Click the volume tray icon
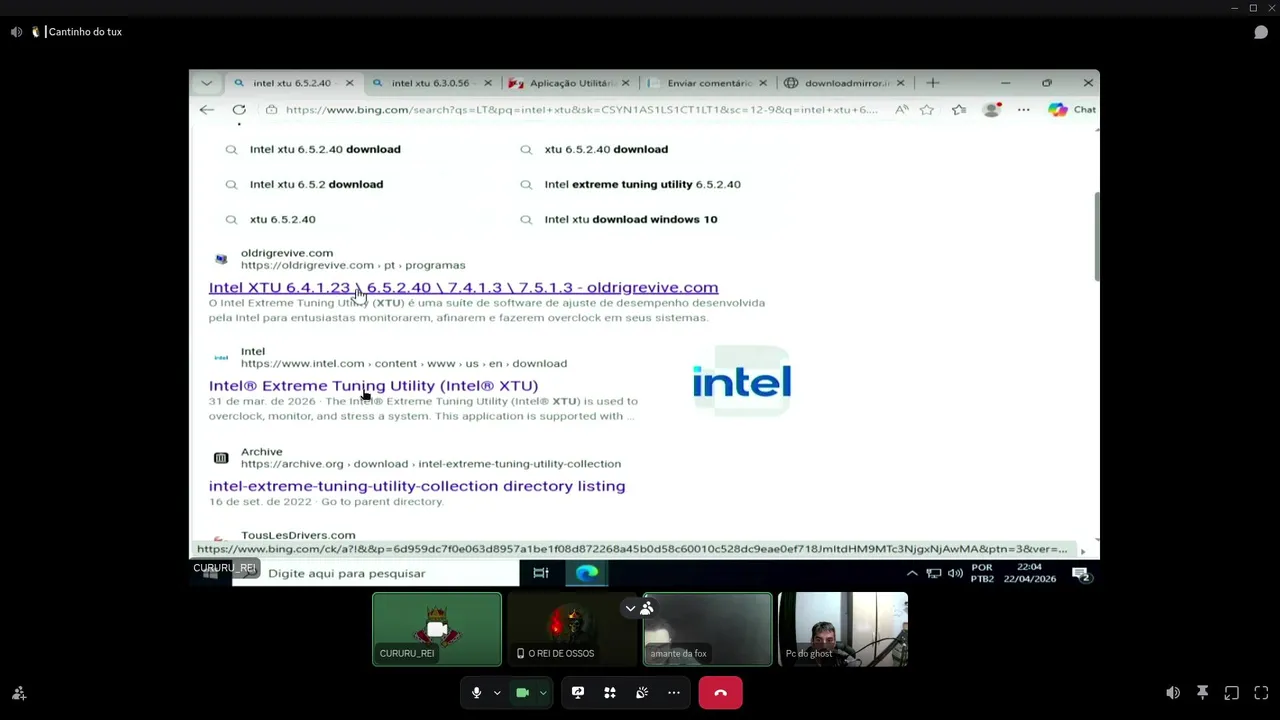This screenshot has height=720, width=1280. pos(955,573)
